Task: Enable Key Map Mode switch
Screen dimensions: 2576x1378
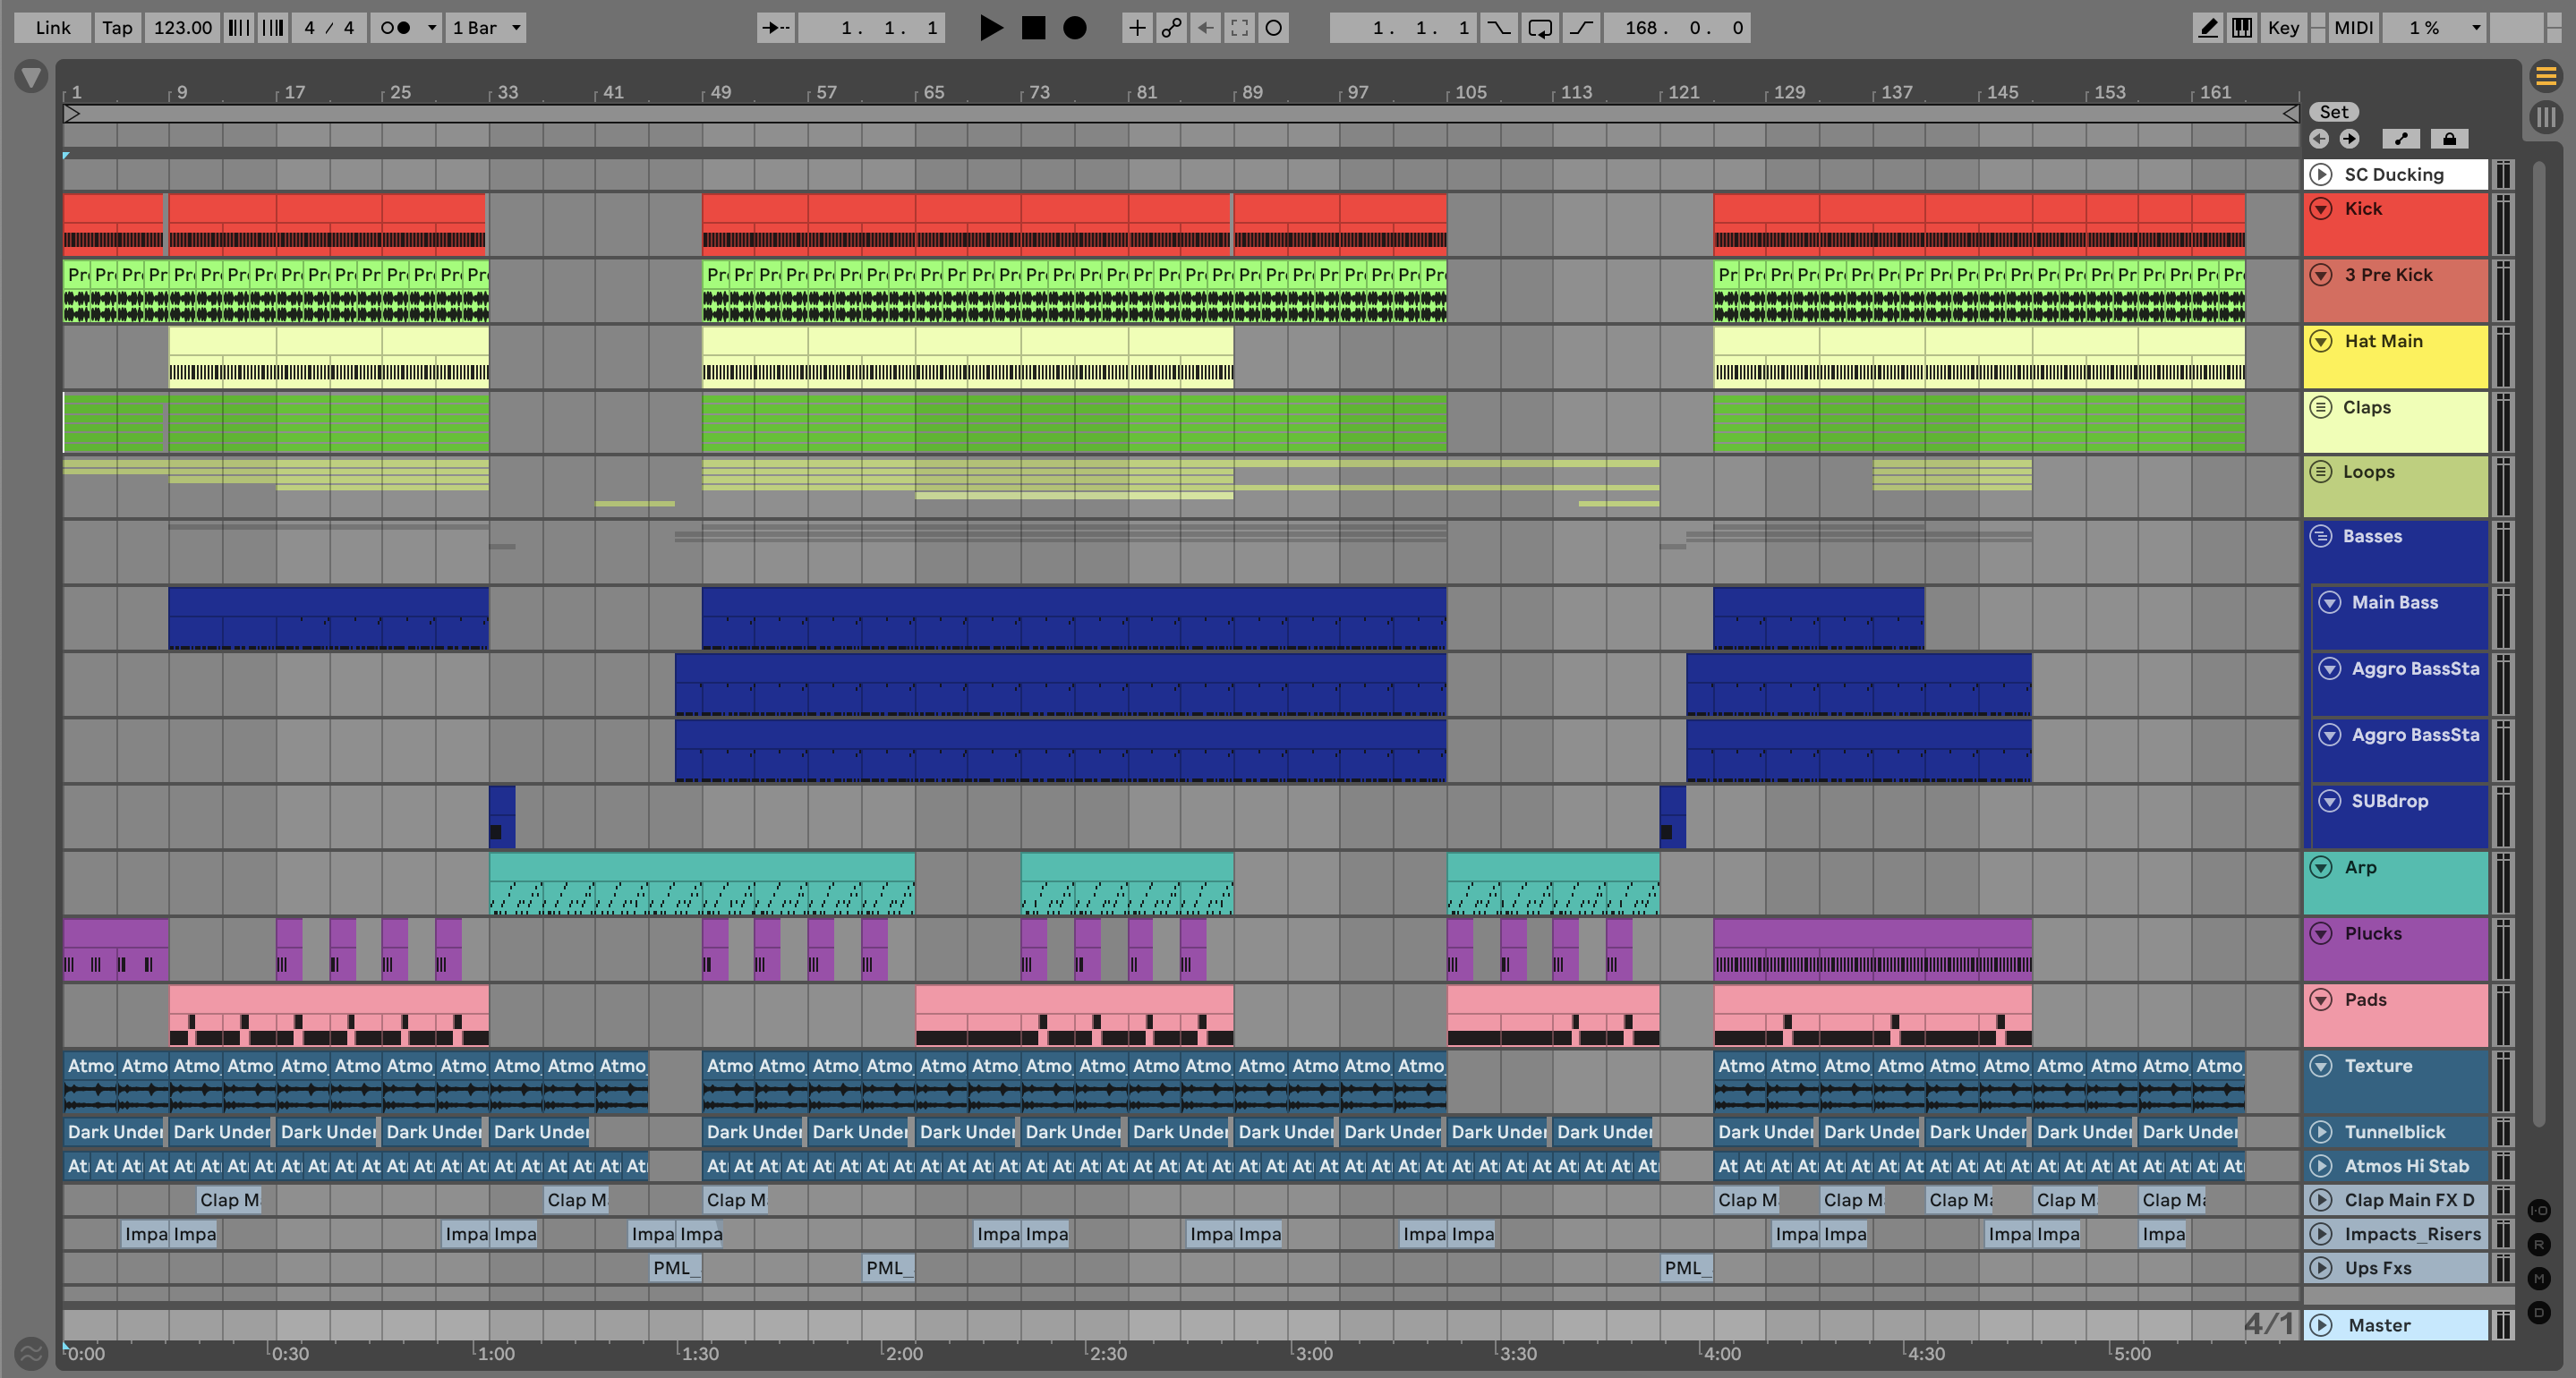Action: pos(2283,28)
